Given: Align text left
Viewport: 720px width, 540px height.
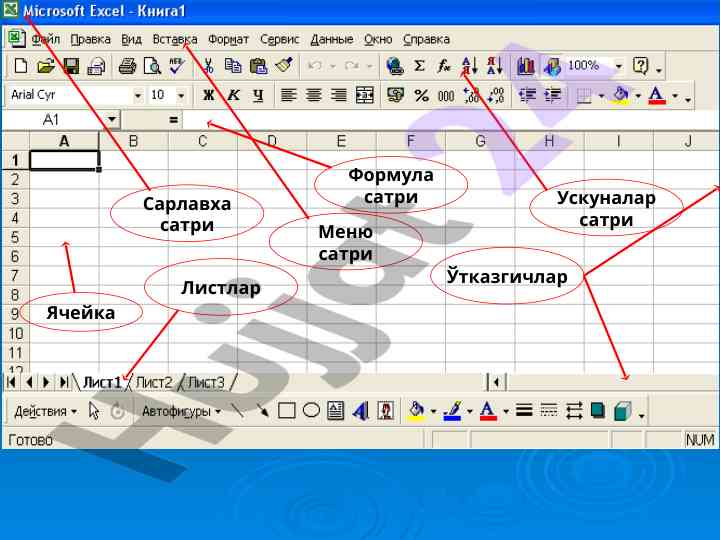Looking at the screenshot, I should tap(288, 95).
